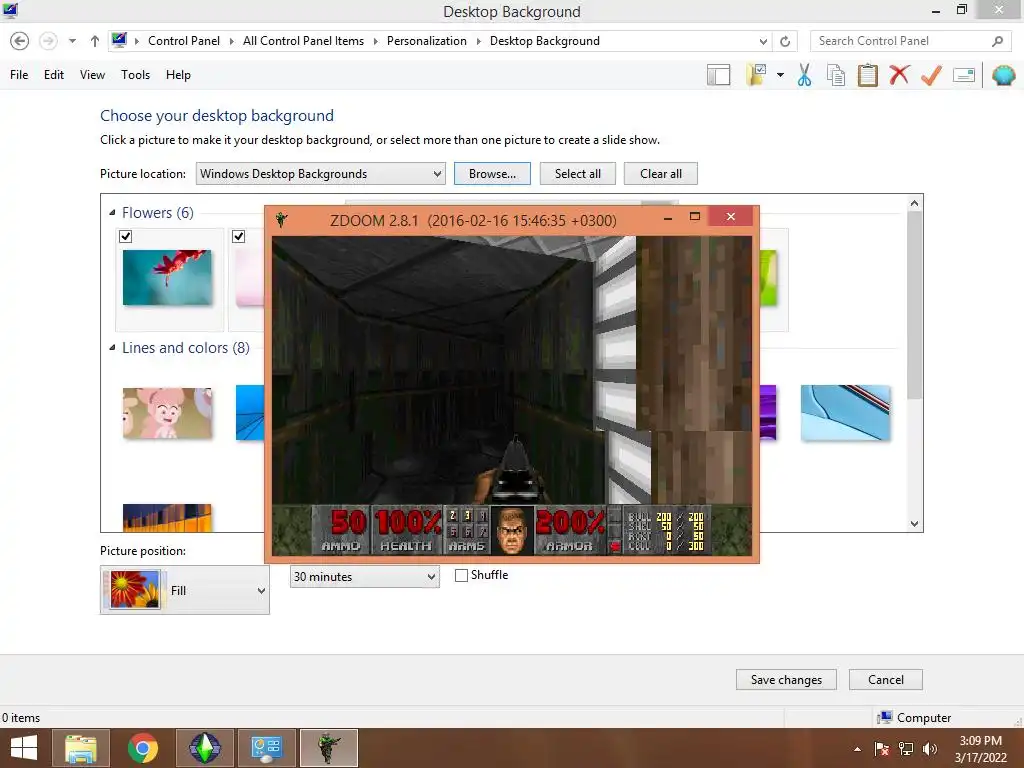
Task: Click the volume speaker tray icon
Action: pyautogui.click(x=930, y=749)
